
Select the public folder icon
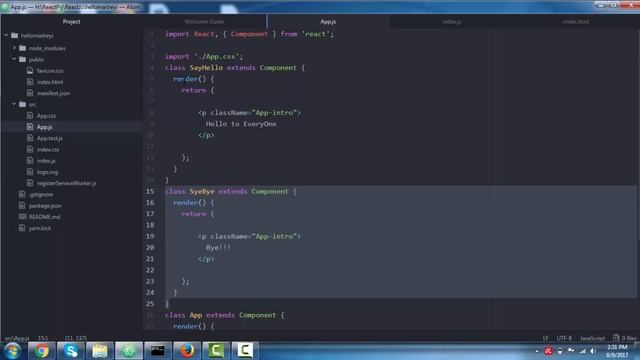22,59
